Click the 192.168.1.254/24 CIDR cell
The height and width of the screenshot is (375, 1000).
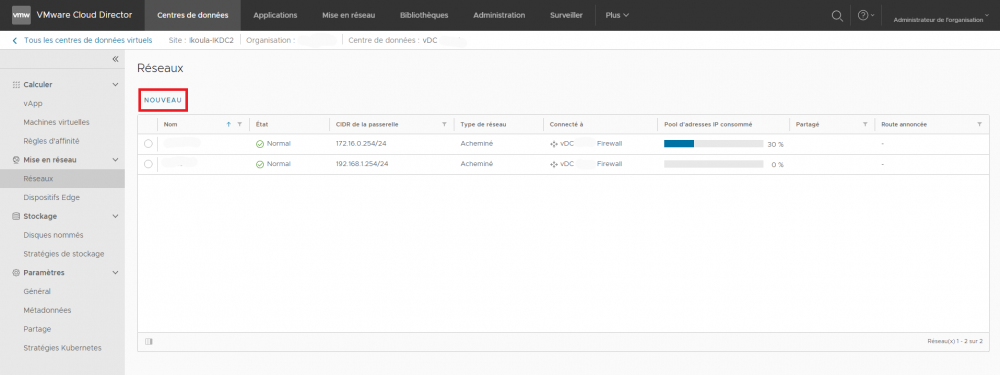point(362,164)
